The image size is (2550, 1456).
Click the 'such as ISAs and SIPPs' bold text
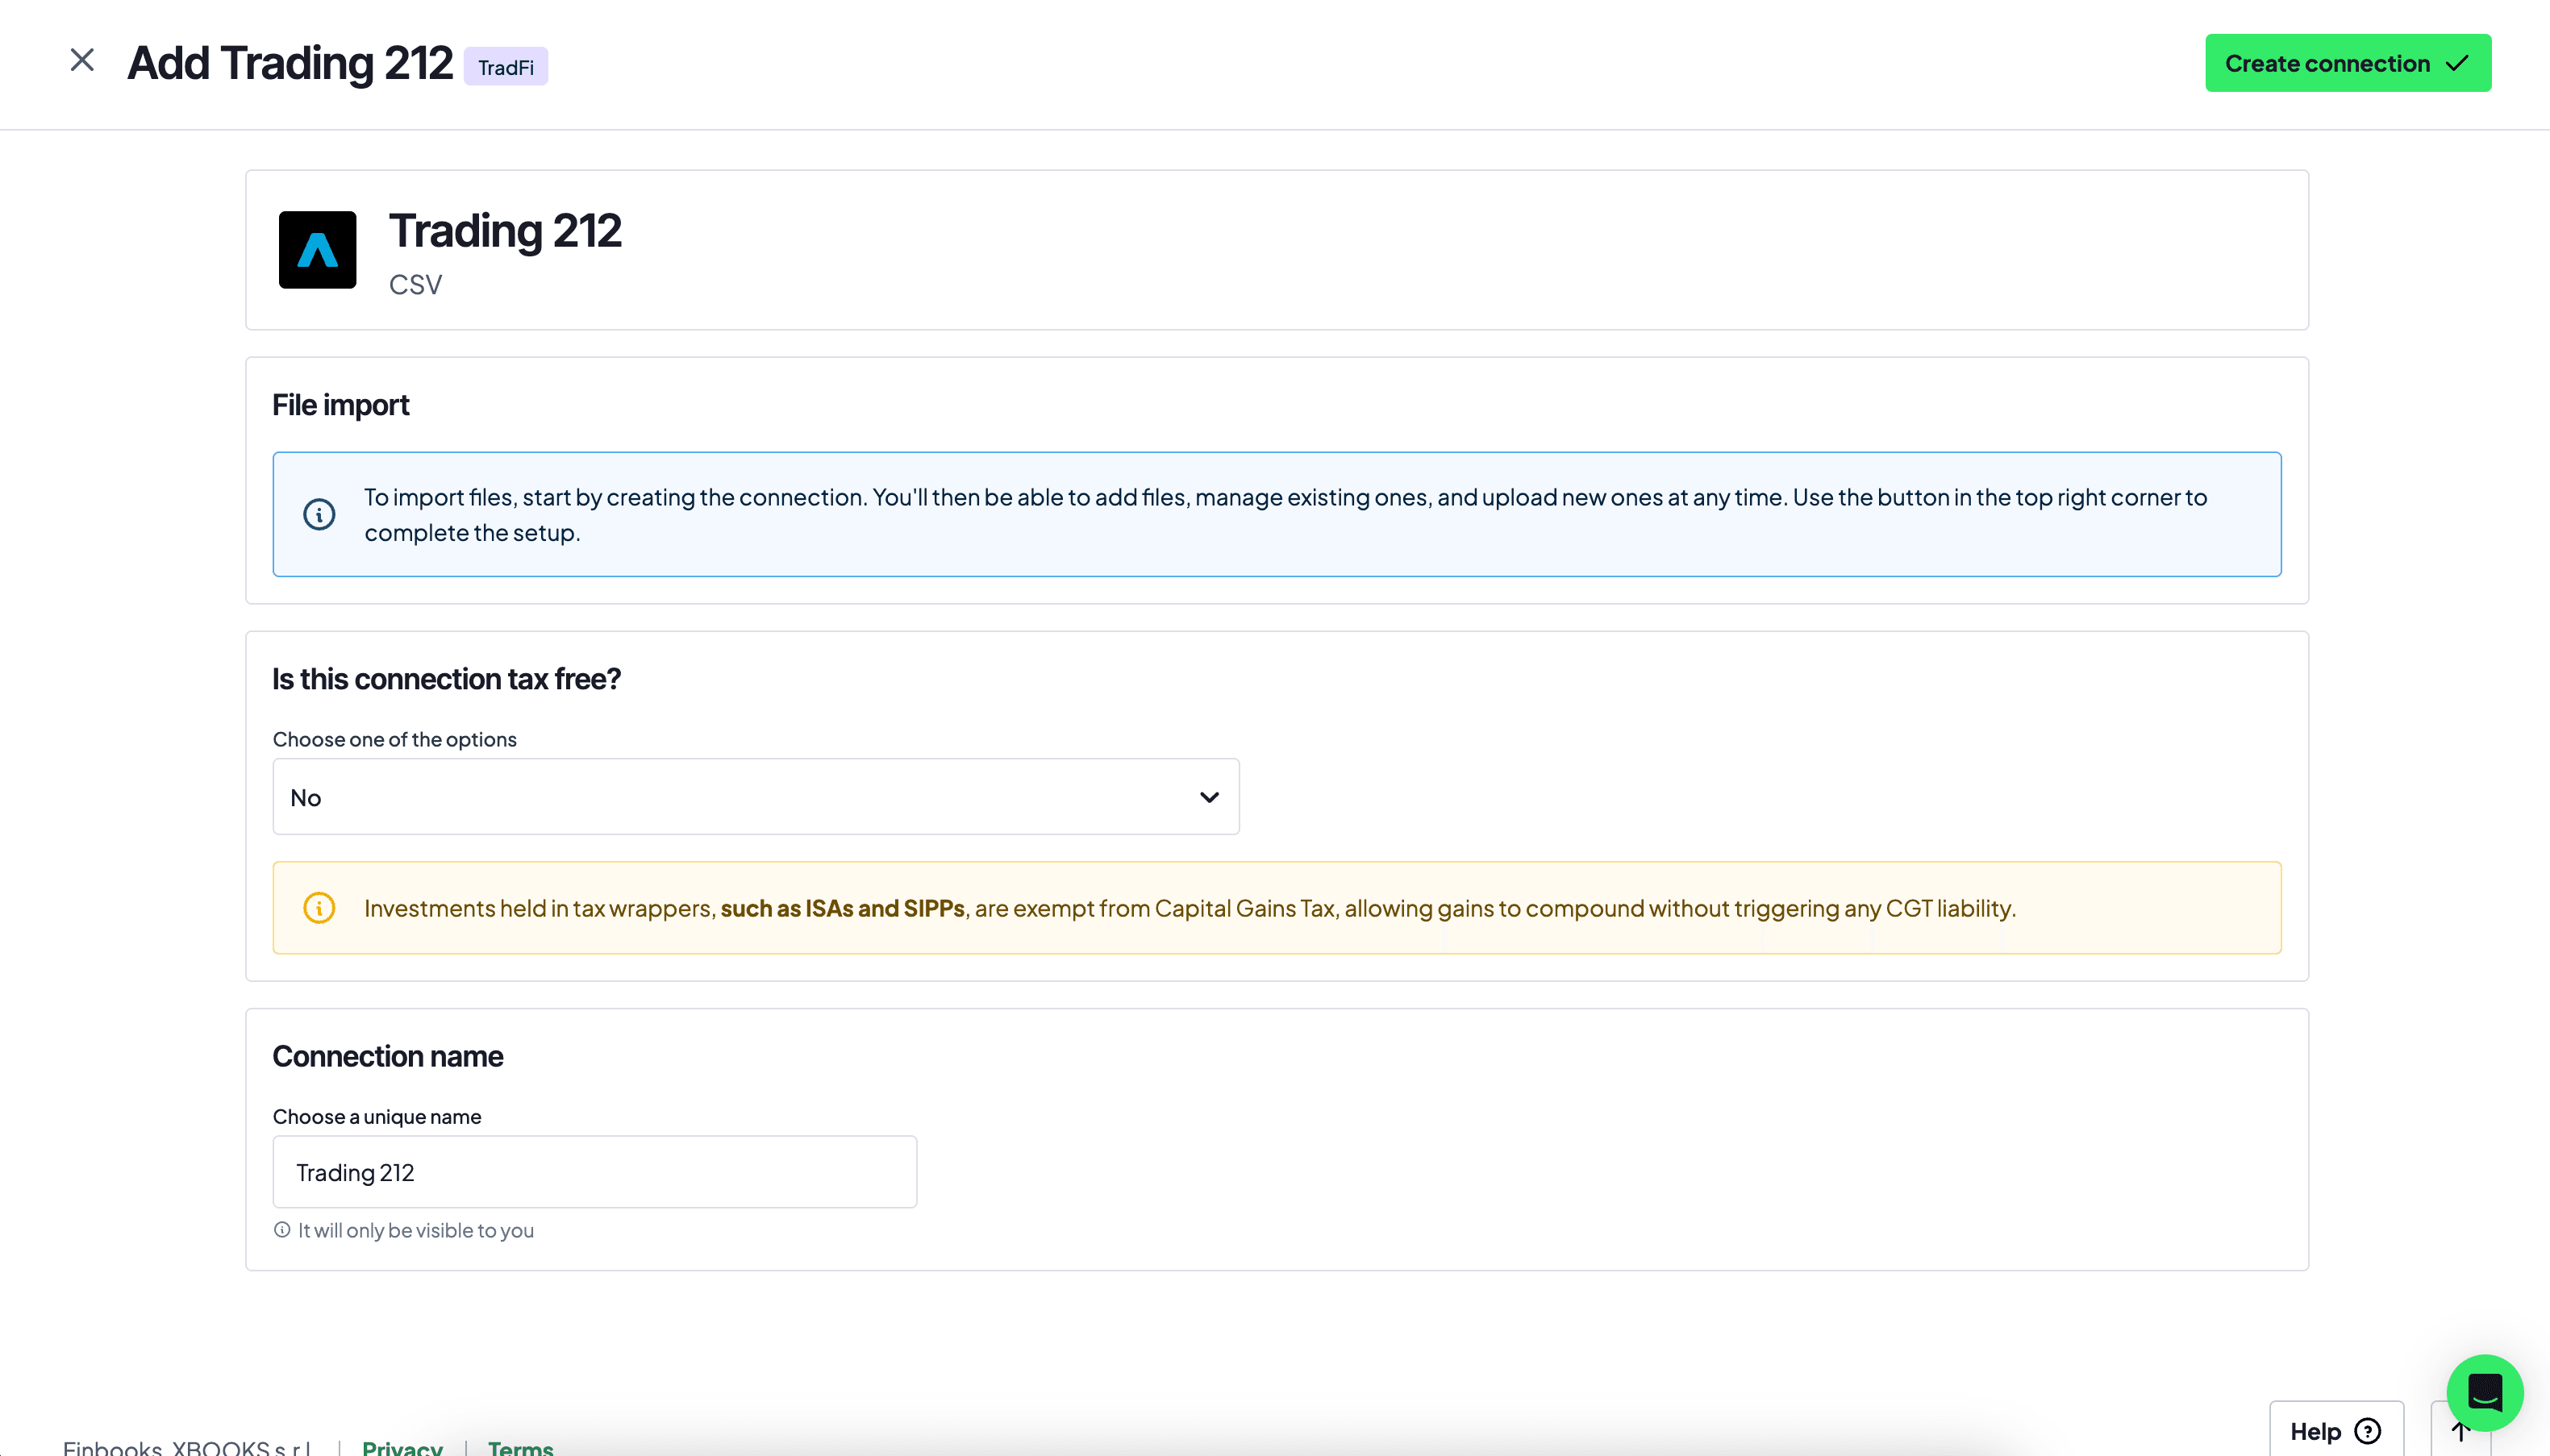tap(843, 908)
